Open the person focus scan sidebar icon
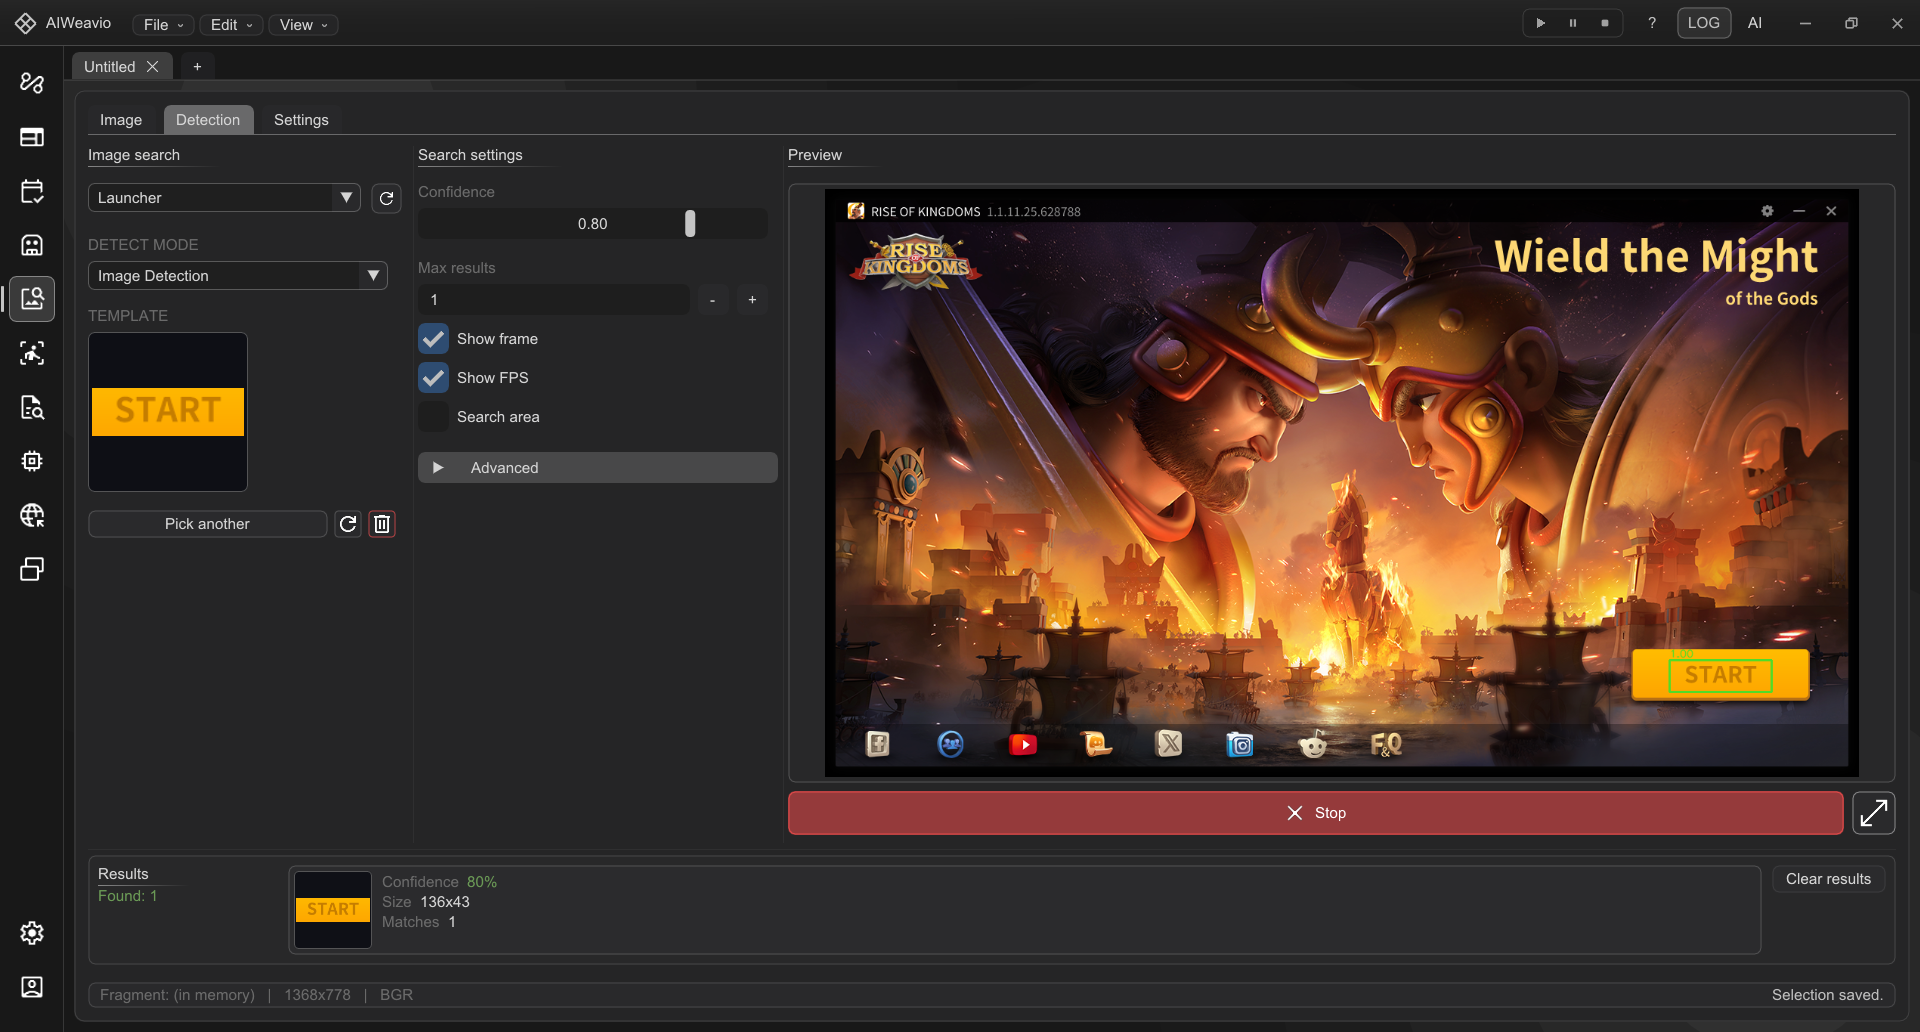The height and width of the screenshot is (1032, 1920). 32,353
